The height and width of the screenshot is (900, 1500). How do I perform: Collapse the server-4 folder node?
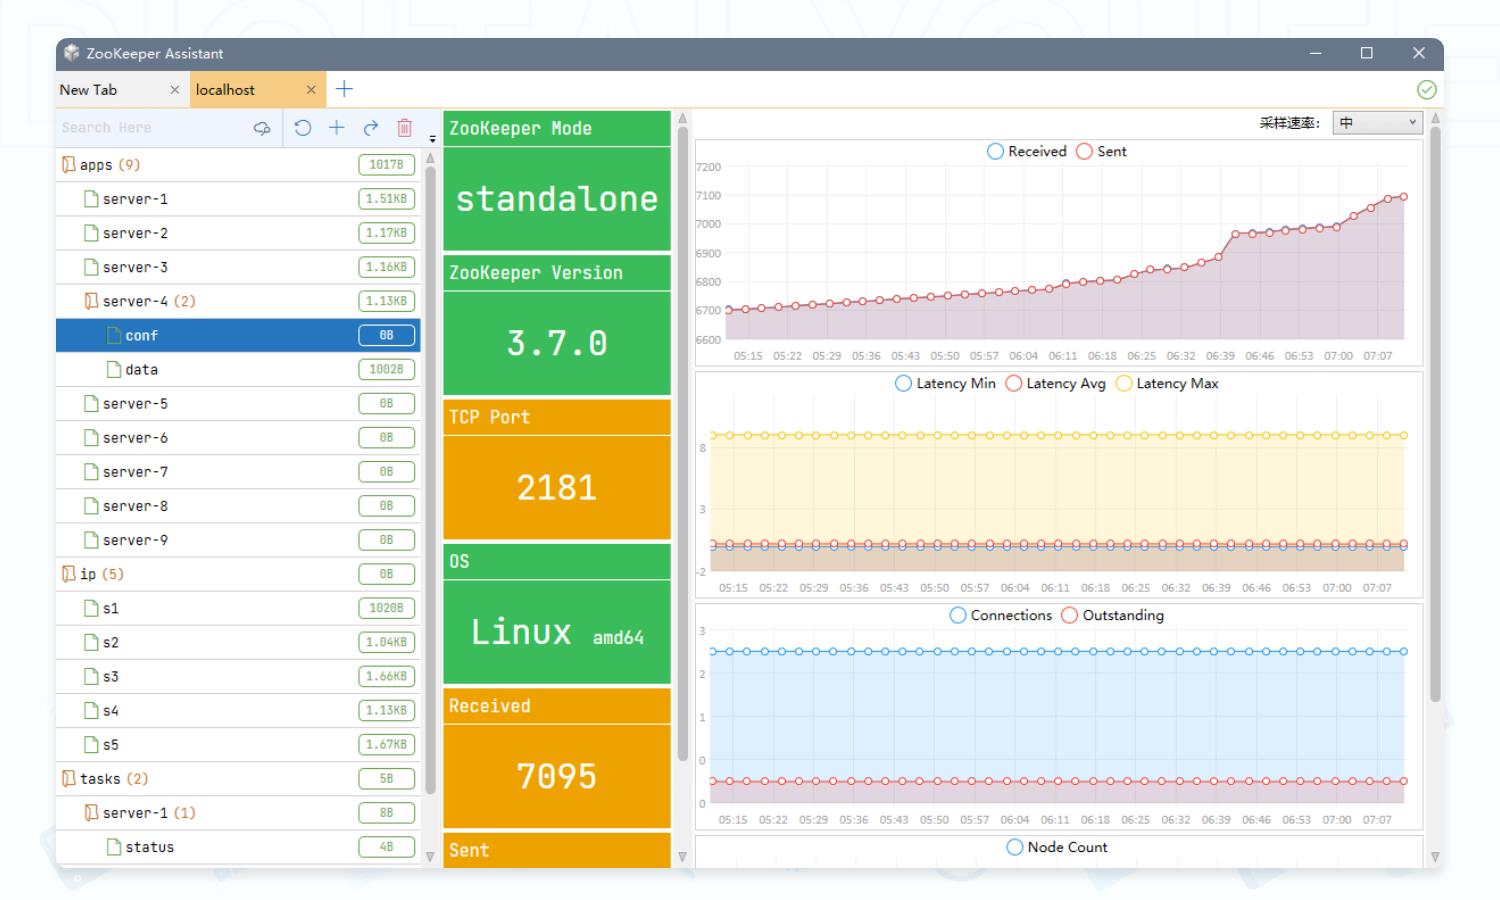tap(92, 301)
